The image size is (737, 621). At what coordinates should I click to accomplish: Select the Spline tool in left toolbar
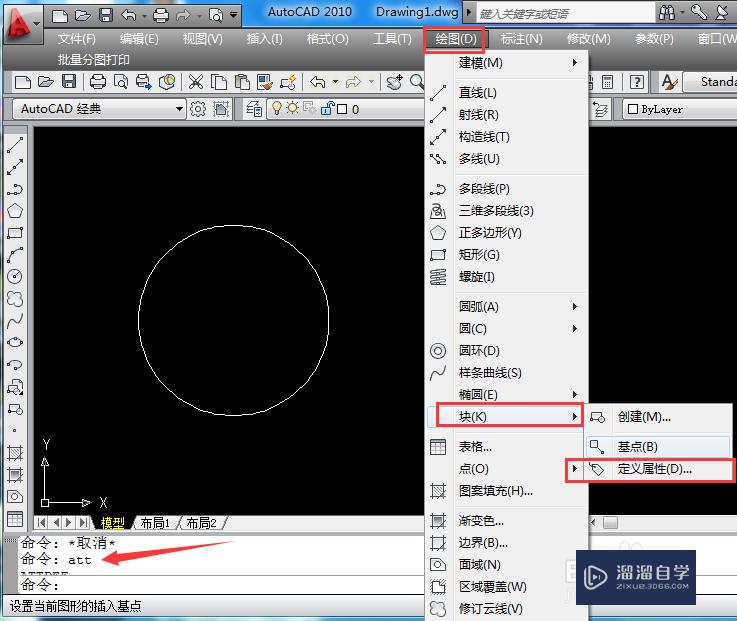click(x=15, y=320)
